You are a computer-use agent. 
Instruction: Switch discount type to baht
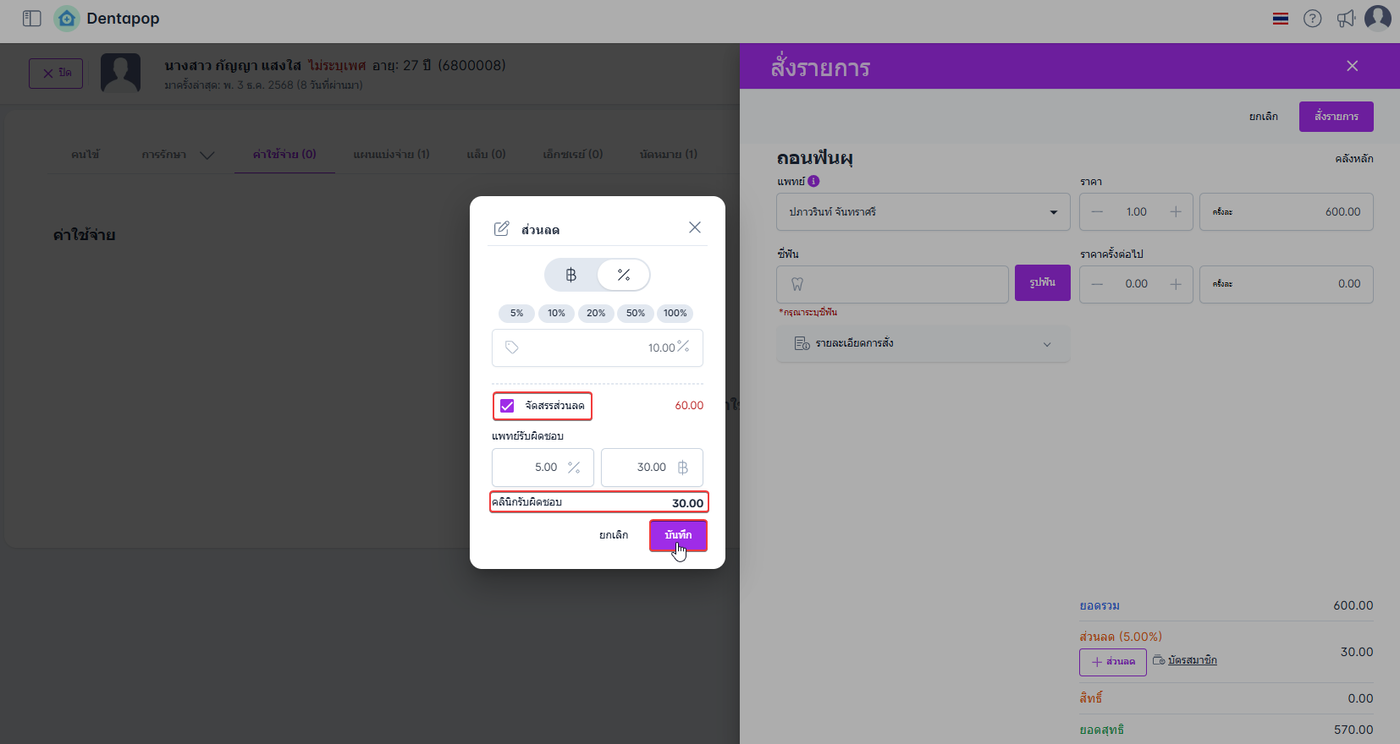coord(571,275)
